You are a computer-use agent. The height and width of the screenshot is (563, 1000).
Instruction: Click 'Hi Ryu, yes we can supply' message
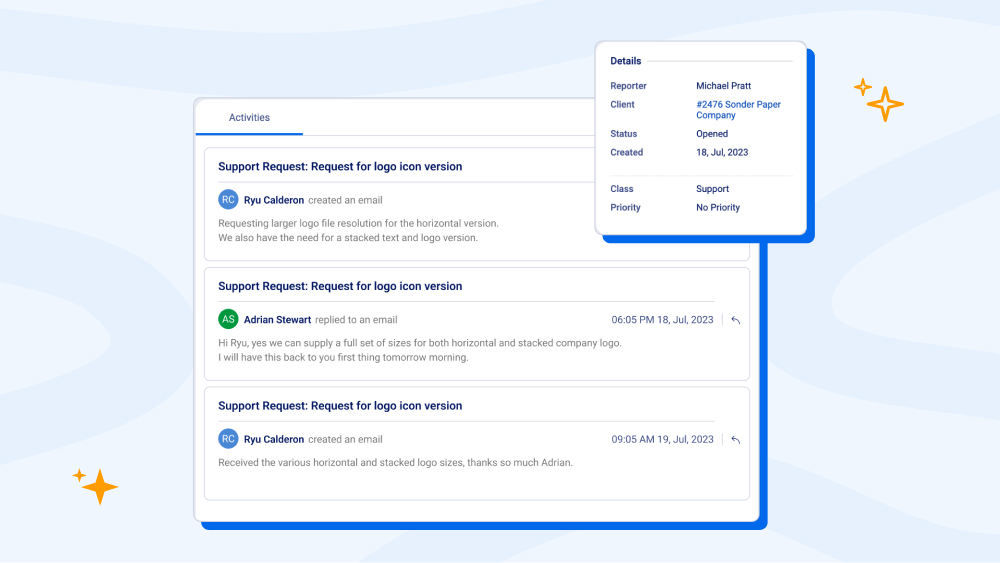coord(420,343)
